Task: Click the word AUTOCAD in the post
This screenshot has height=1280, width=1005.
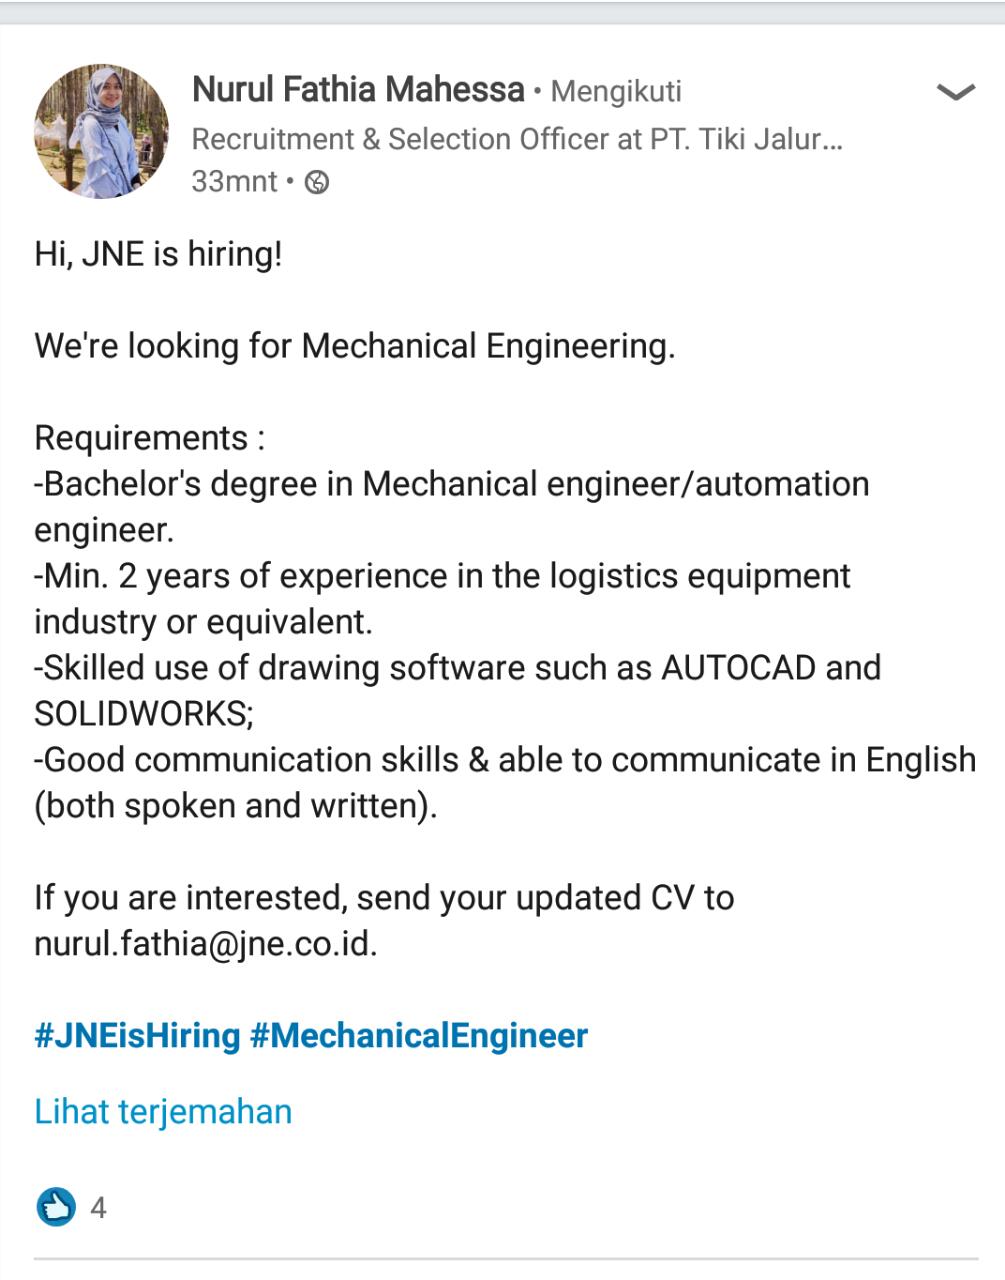Action: tap(738, 667)
